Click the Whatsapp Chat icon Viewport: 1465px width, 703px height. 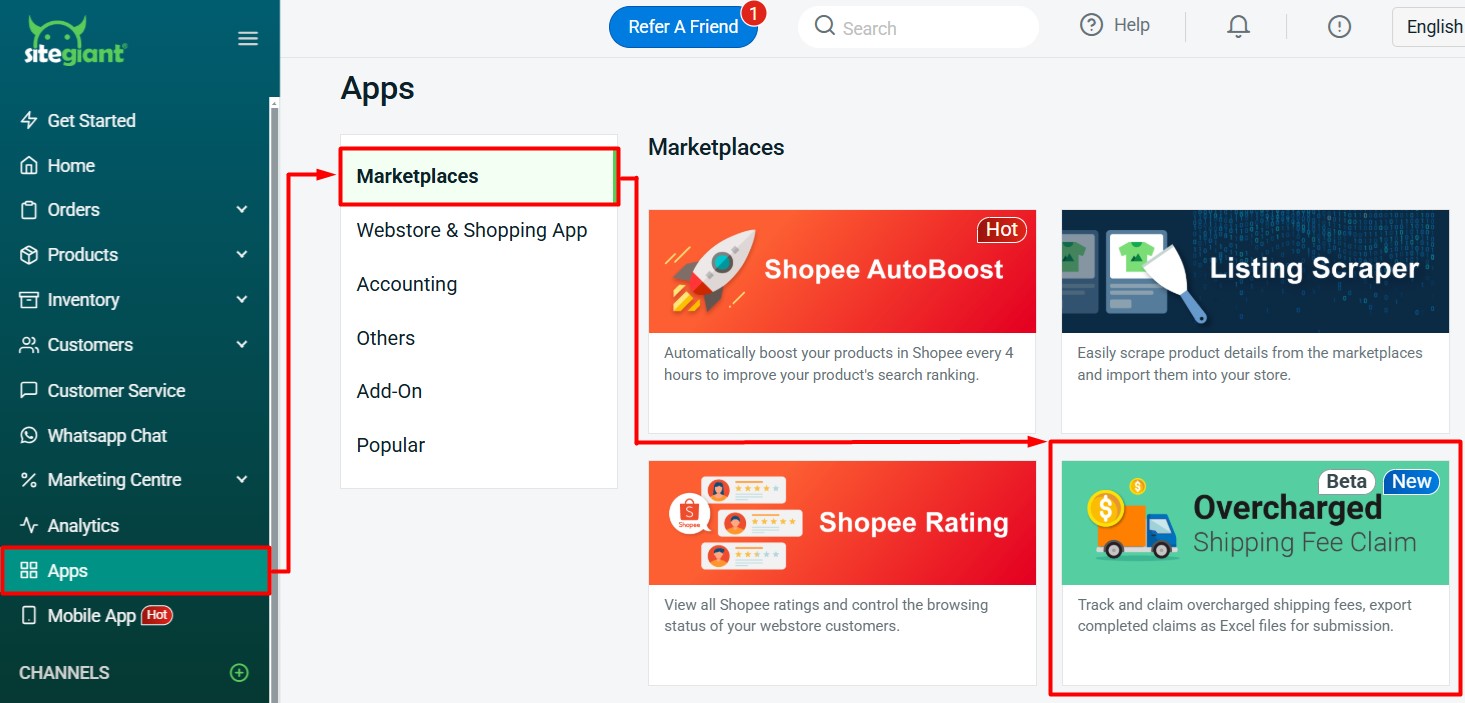tap(29, 435)
